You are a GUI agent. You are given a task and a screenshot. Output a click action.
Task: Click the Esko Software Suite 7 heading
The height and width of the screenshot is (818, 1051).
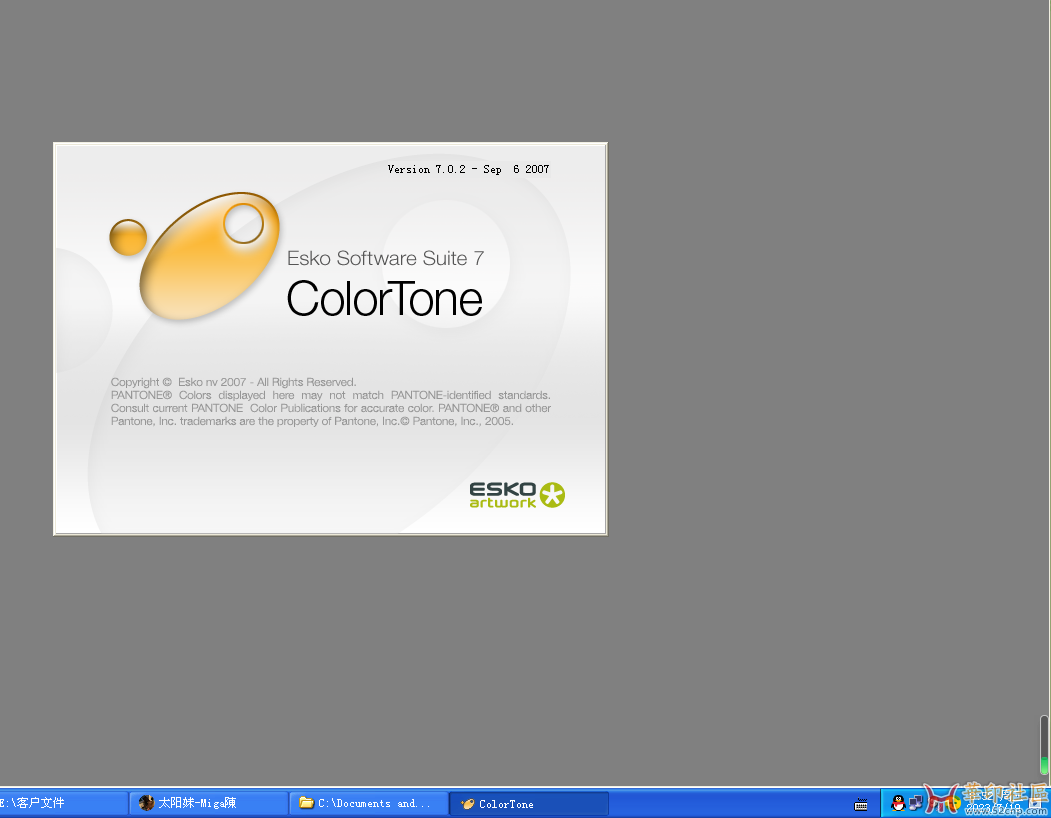tap(385, 258)
